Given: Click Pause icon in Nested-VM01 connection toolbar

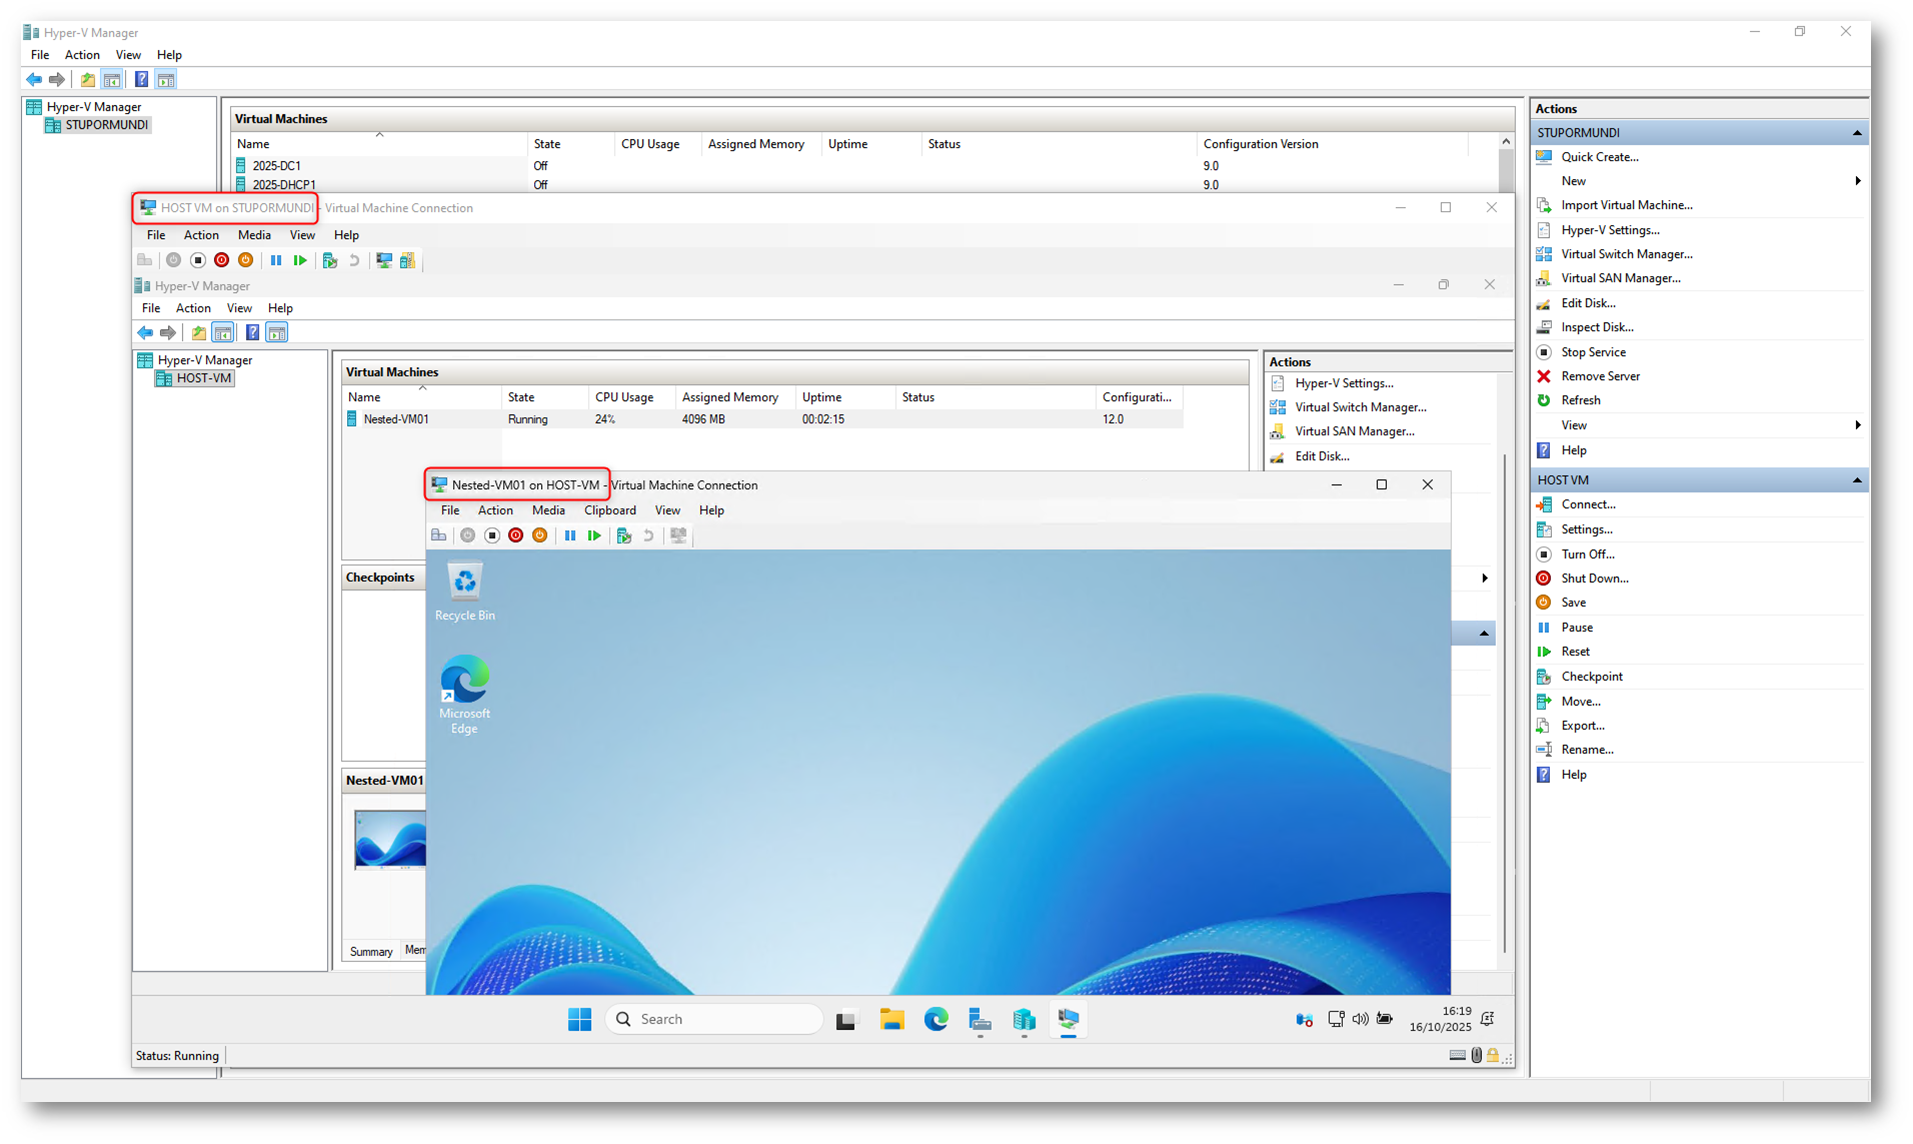Looking at the screenshot, I should (570, 536).
